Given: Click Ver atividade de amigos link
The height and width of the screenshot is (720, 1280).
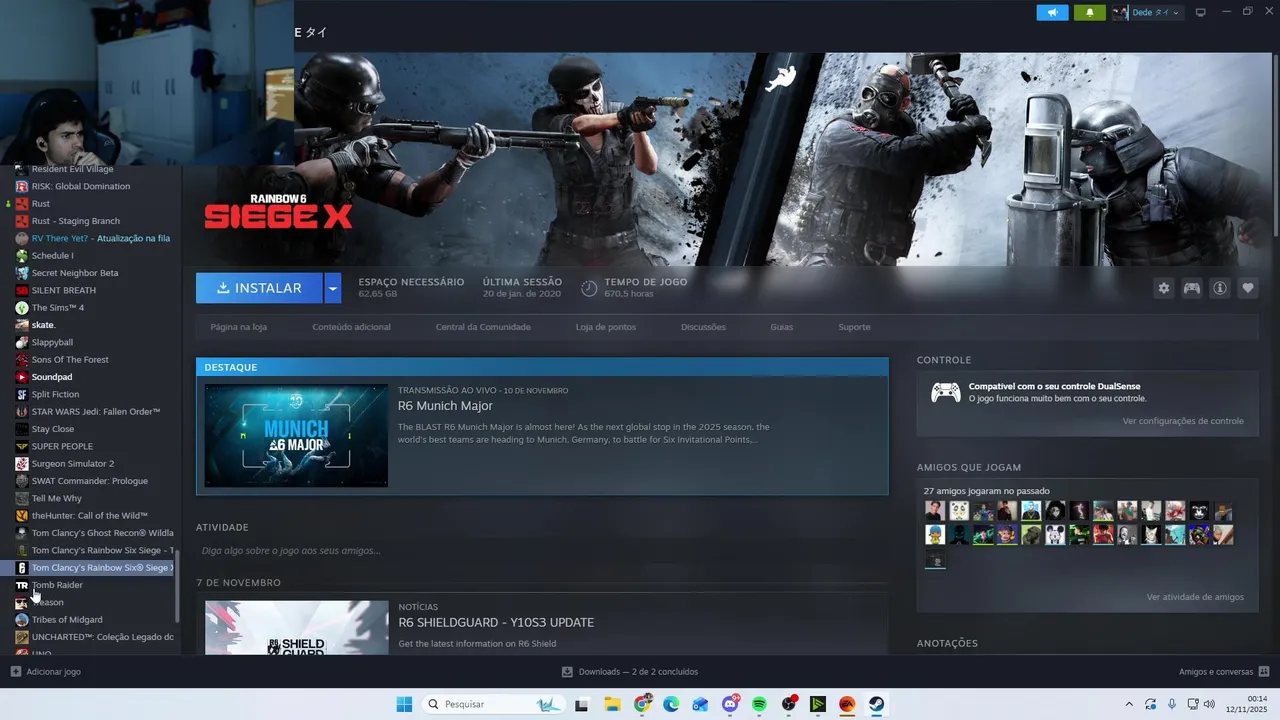Looking at the screenshot, I should click(1195, 597).
